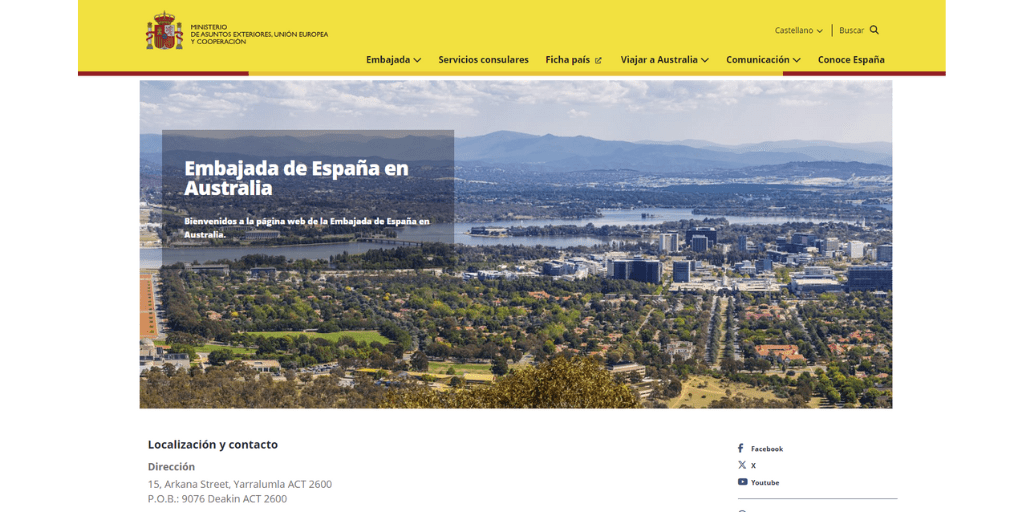Click the Canberra panorama banner image
Image resolution: width=1024 pixels, height=512 pixels.
click(x=515, y=244)
